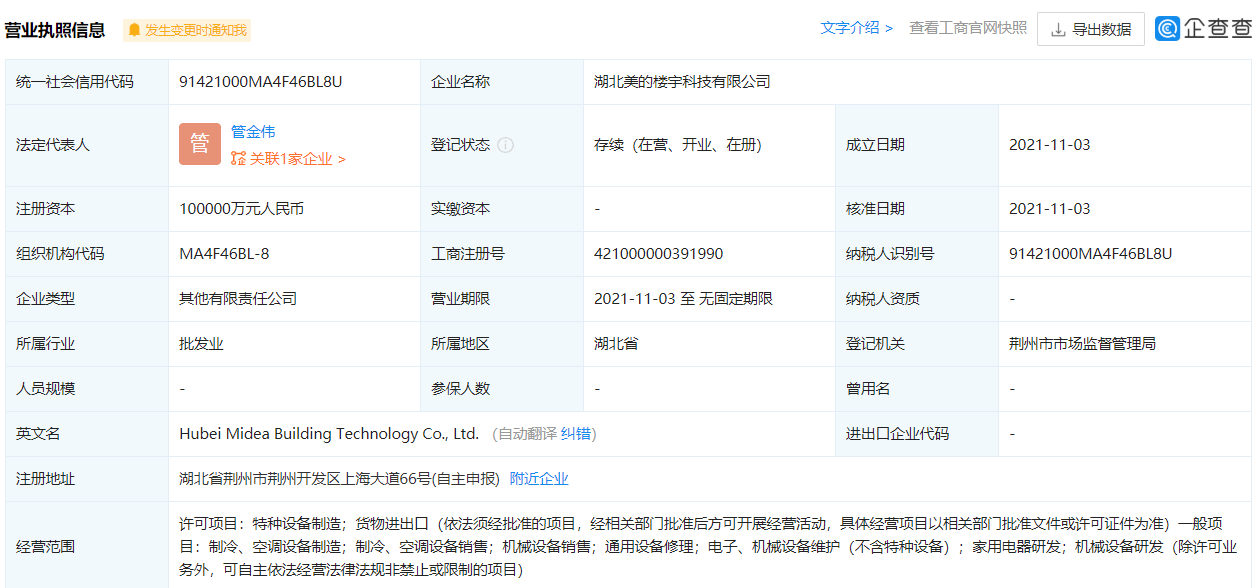Click the 管 avatar for the legal representative
Image resolution: width=1258 pixels, height=588 pixels.
(200, 144)
